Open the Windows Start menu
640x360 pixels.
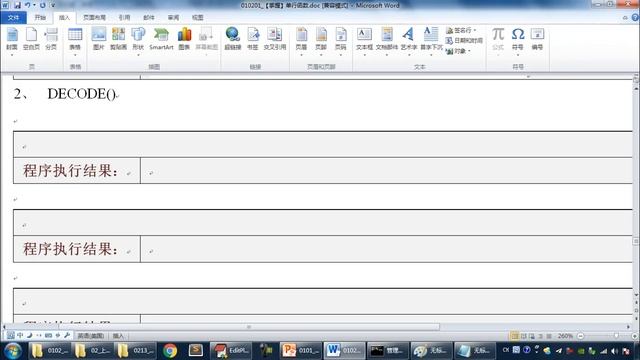click(13, 351)
